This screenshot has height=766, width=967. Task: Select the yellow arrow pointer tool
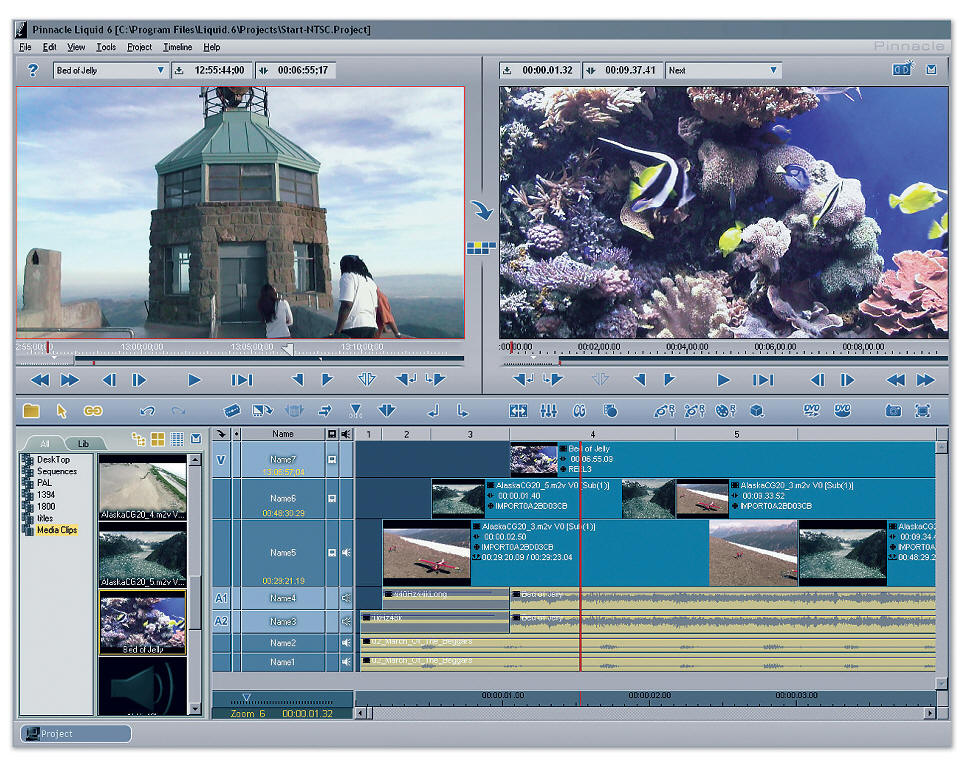coord(62,411)
